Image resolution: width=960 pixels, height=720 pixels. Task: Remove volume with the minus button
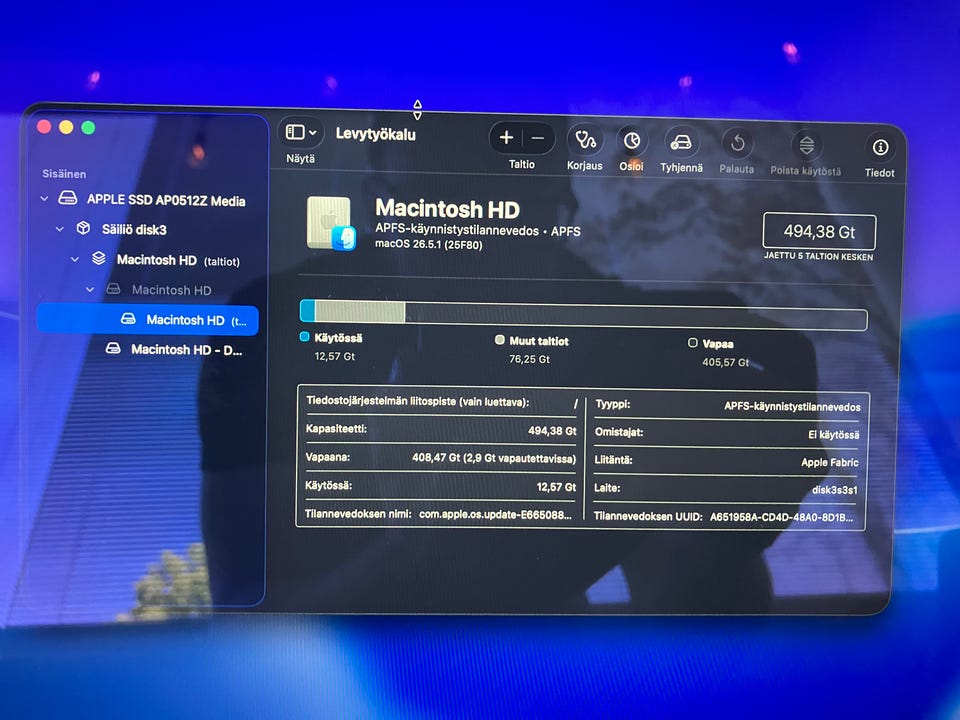click(x=538, y=139)
